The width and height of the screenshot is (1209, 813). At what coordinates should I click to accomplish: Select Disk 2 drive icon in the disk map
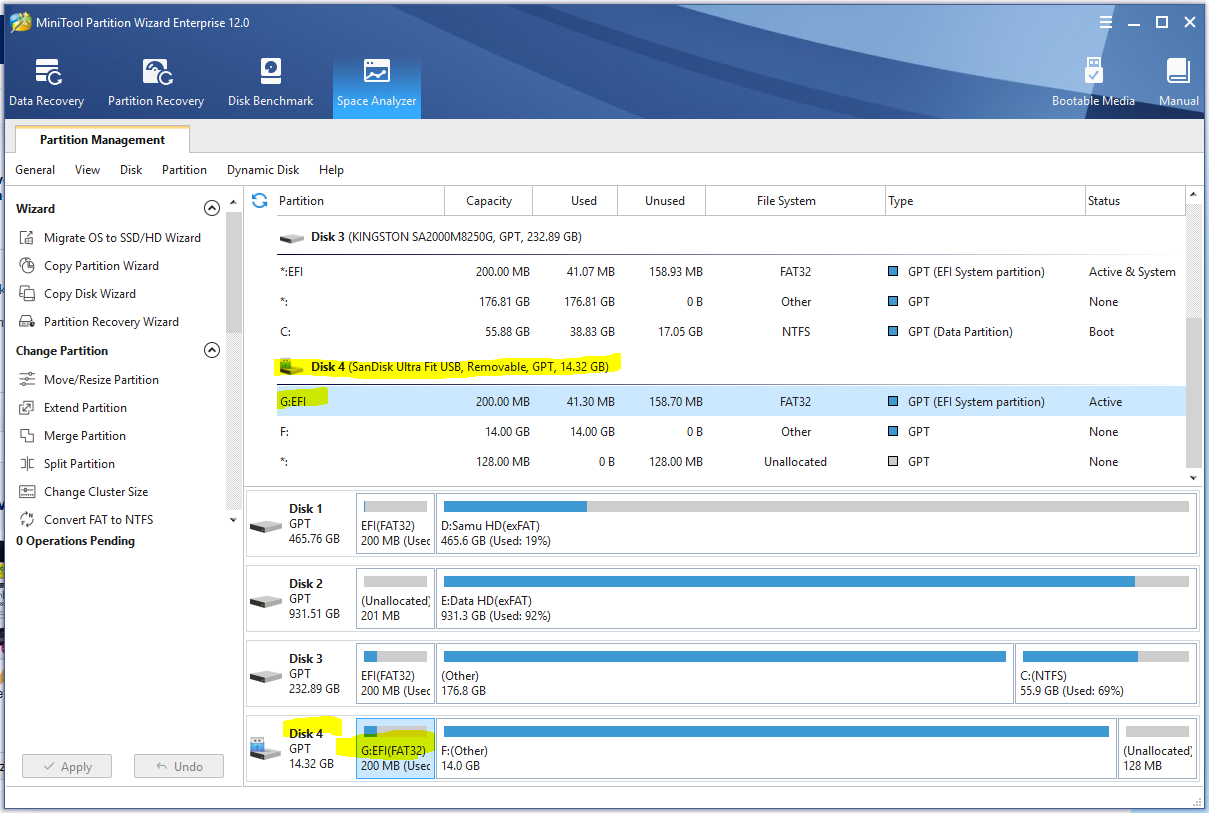[265, 600]
